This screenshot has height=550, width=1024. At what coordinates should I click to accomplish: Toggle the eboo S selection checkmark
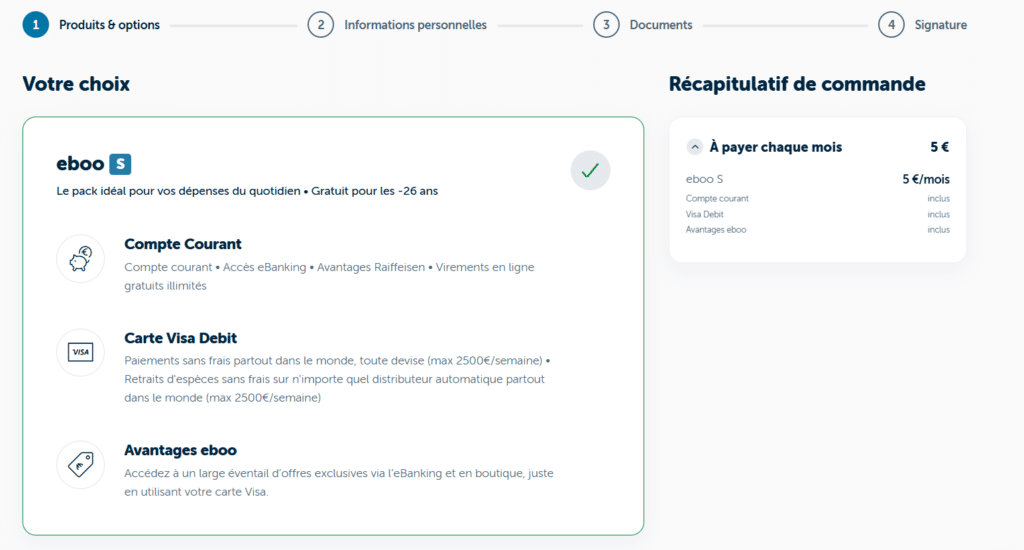590,170
